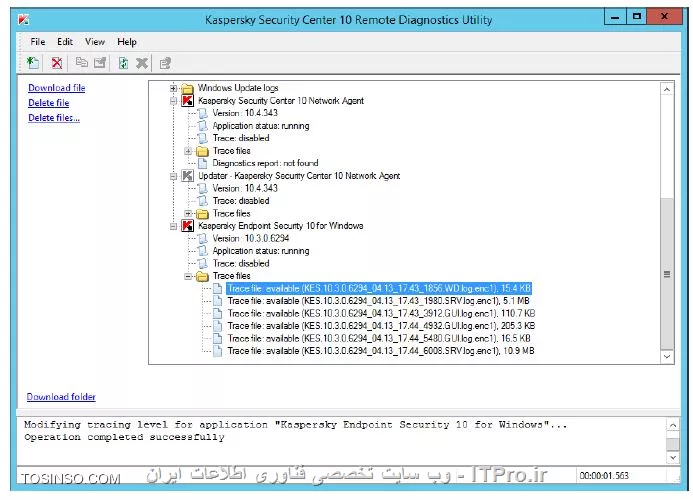Collapse the Updater - Network Agent node

click(x=173, y=176)
